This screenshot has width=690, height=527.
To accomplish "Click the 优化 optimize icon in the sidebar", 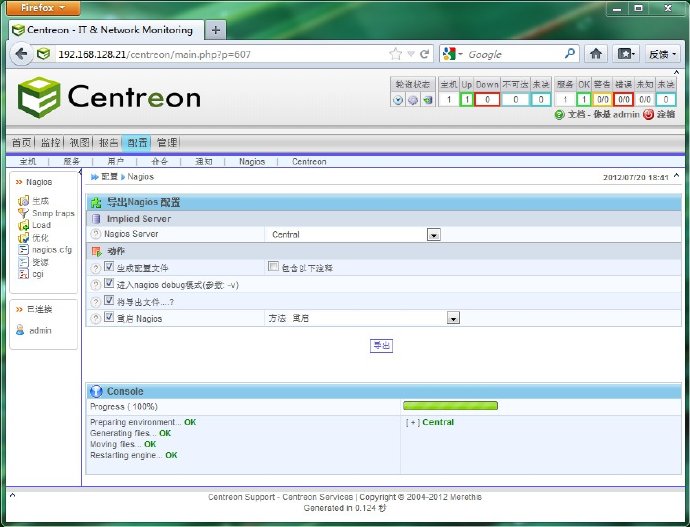I will click(23, 238).
